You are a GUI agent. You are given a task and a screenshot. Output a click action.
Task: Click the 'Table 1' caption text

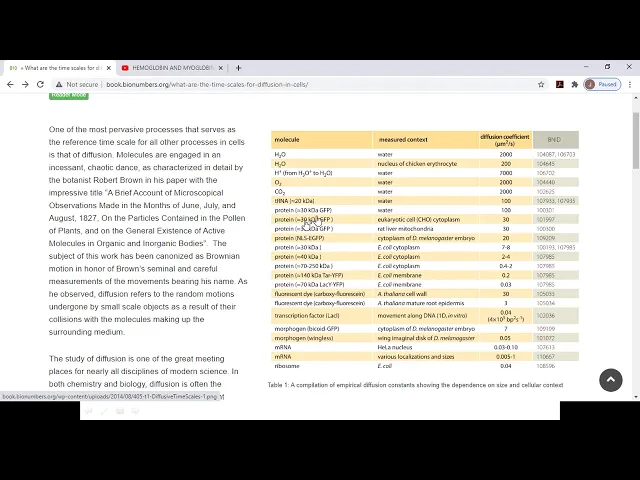tap(415, 385)
